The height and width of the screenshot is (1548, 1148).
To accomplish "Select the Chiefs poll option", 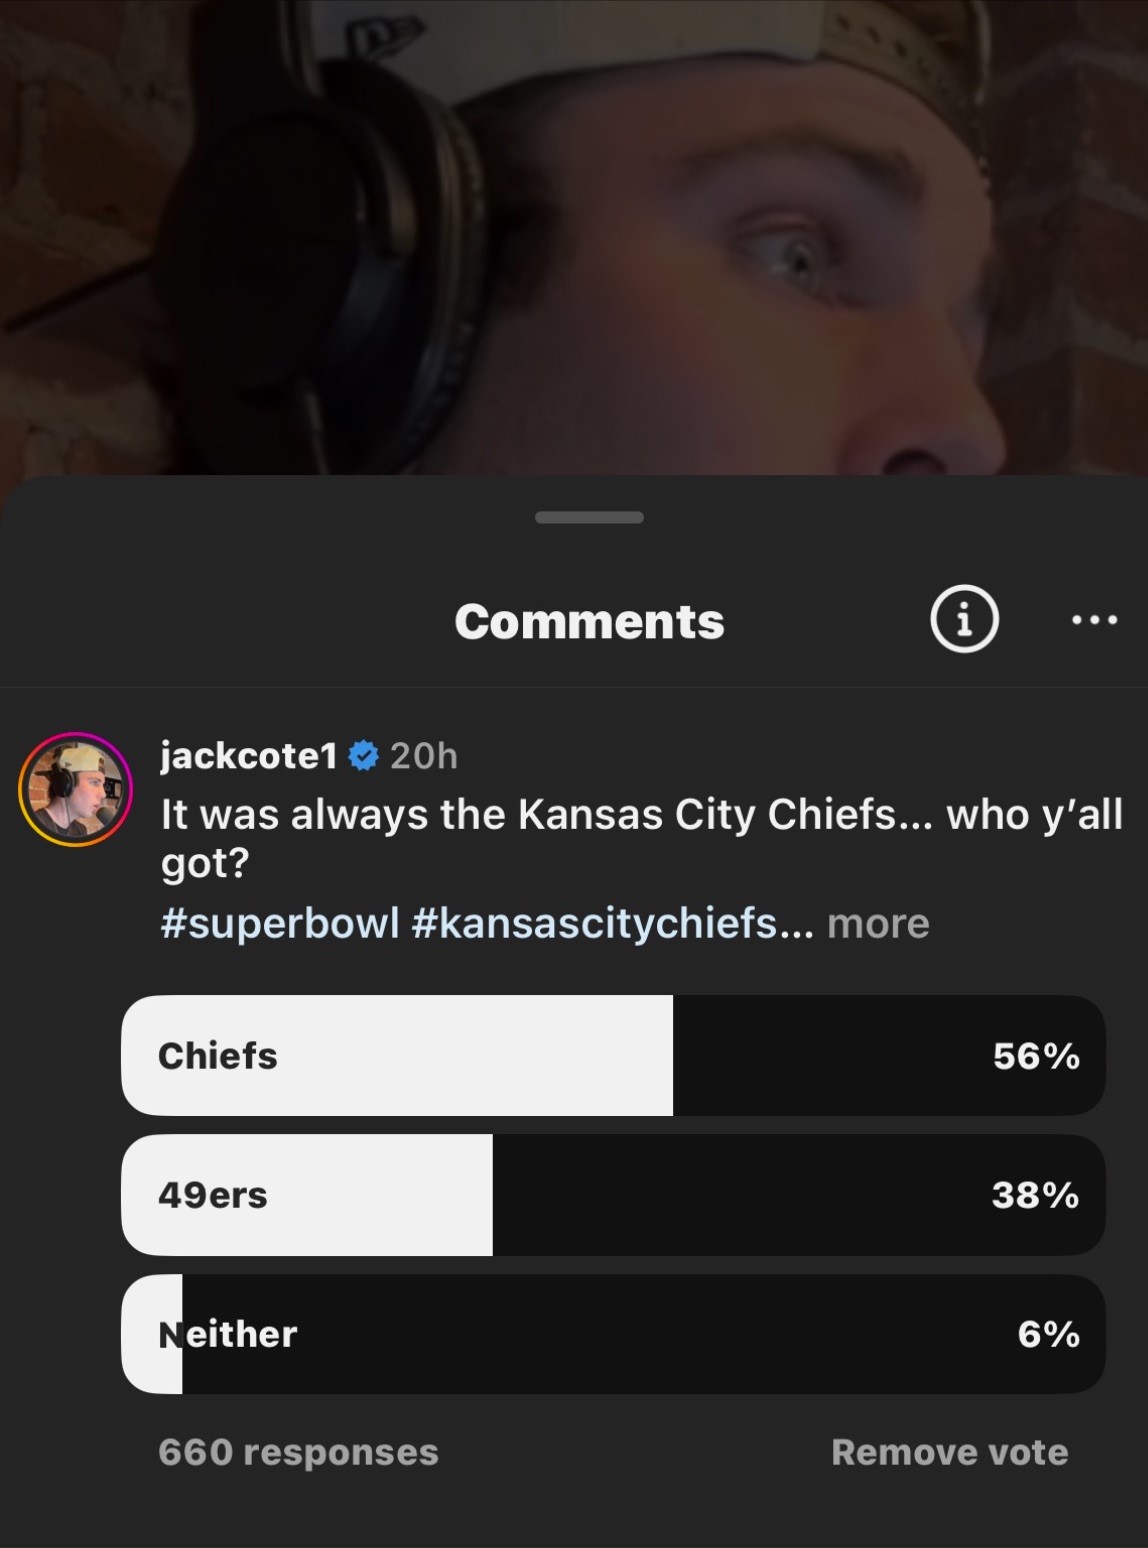I will point(613,1055).
